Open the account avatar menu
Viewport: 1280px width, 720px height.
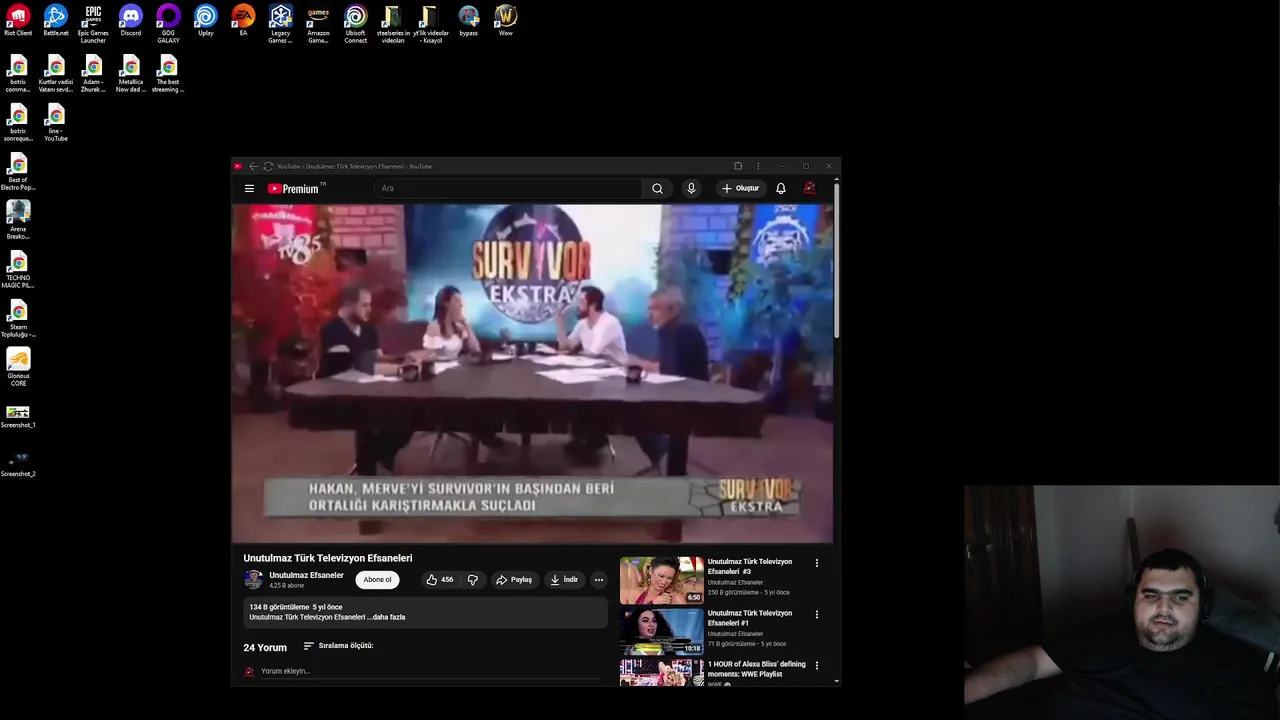pos(809,188)
